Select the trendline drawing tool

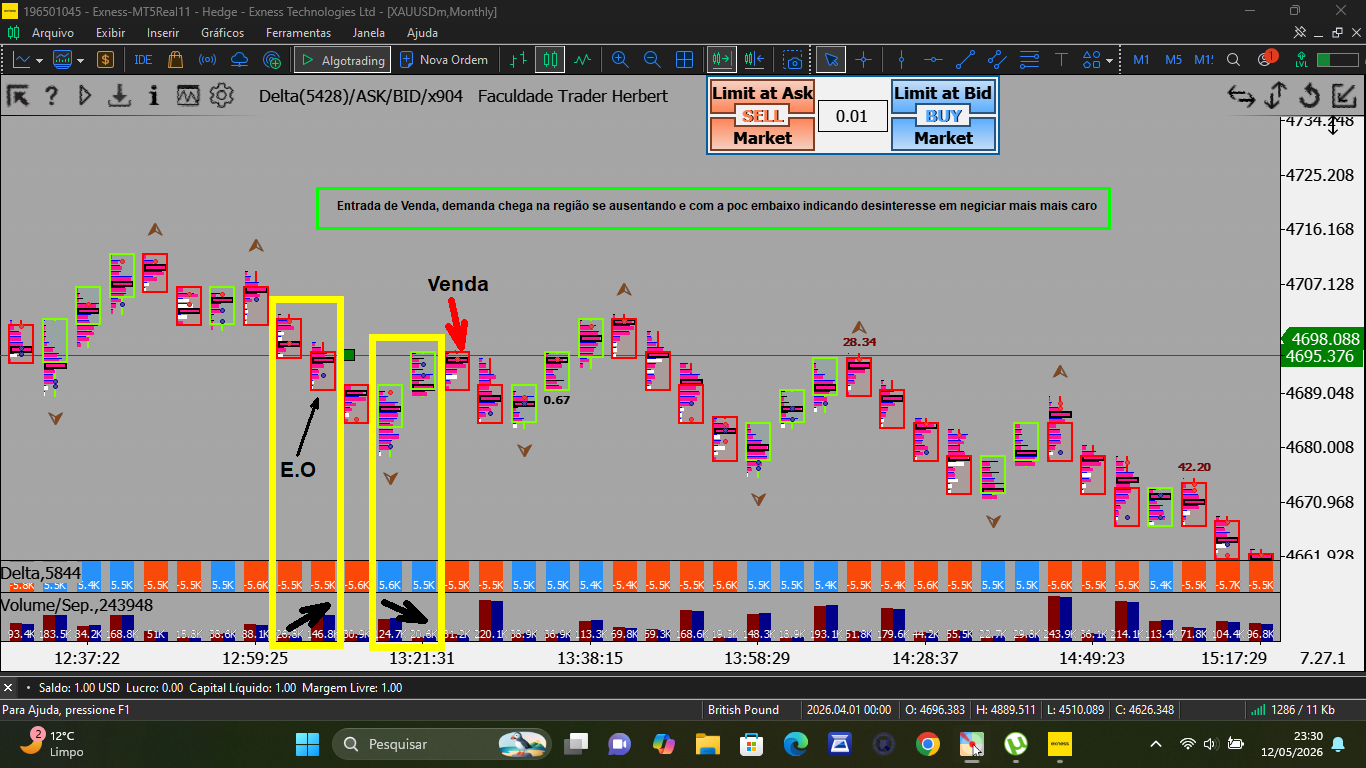click(965, 60)
